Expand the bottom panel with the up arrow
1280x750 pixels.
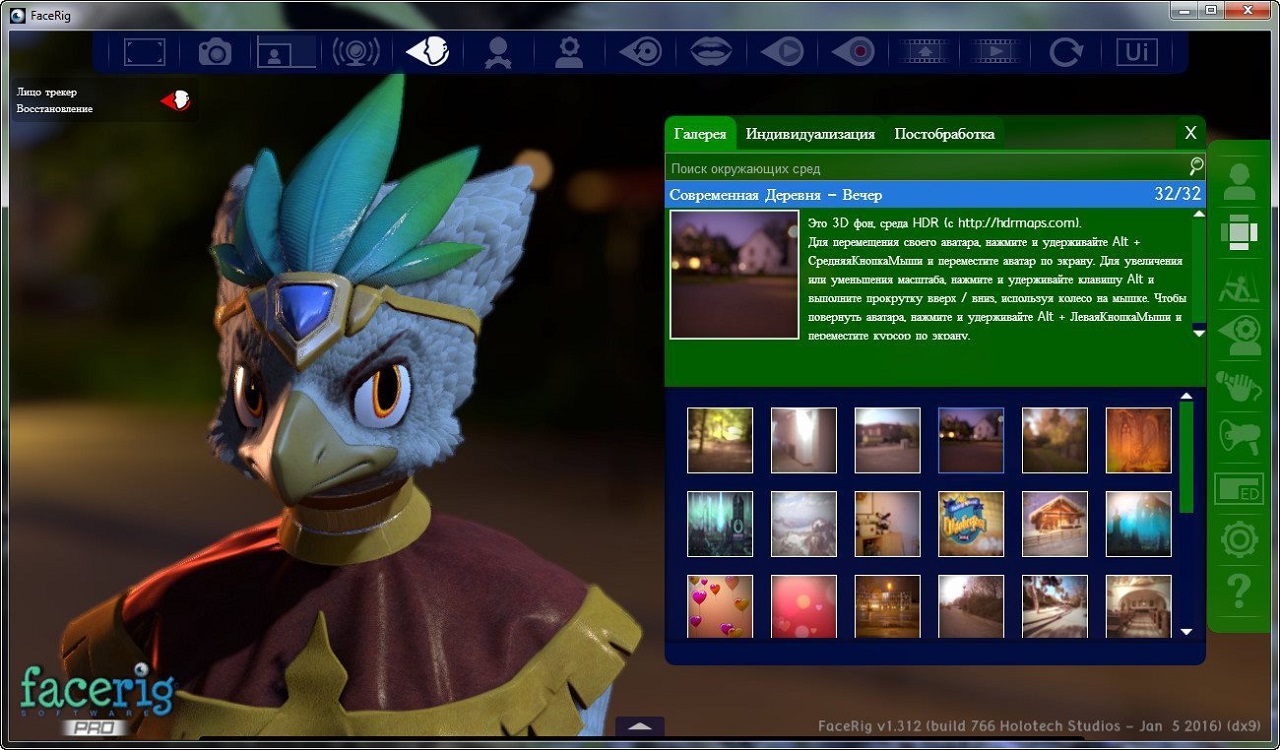[x=640, y=727]
